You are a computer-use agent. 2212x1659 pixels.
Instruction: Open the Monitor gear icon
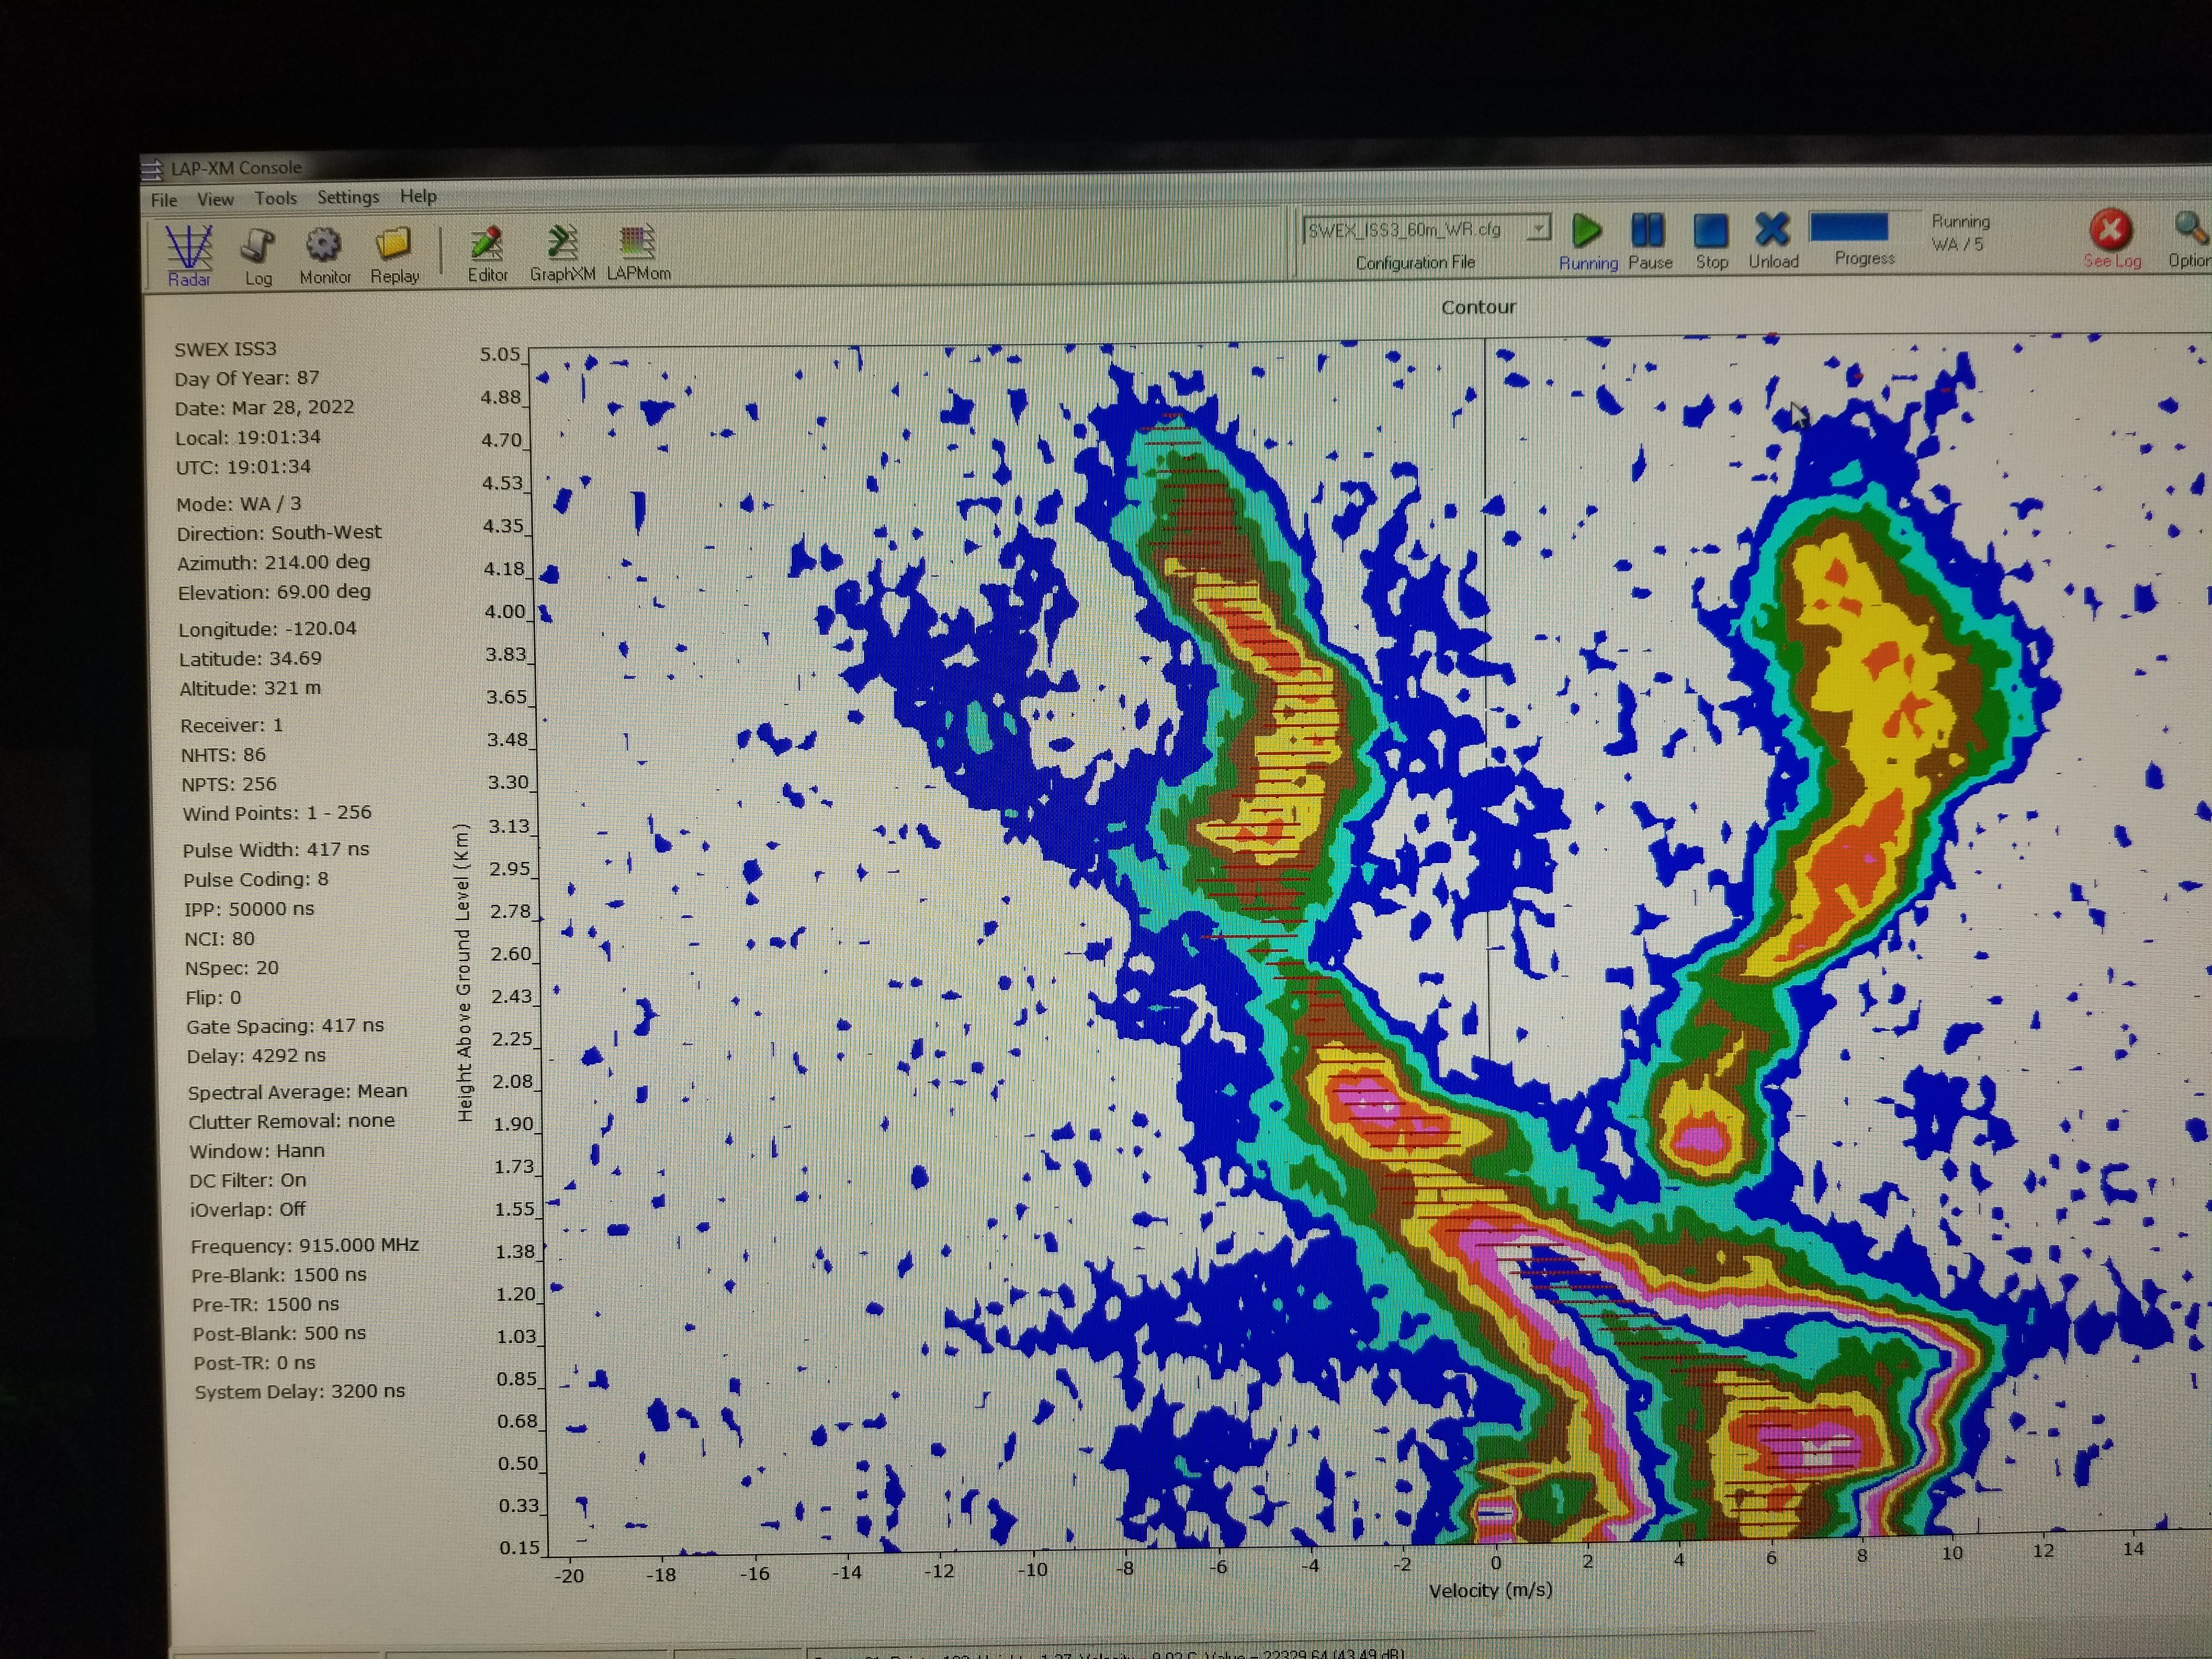pos(324,245)
